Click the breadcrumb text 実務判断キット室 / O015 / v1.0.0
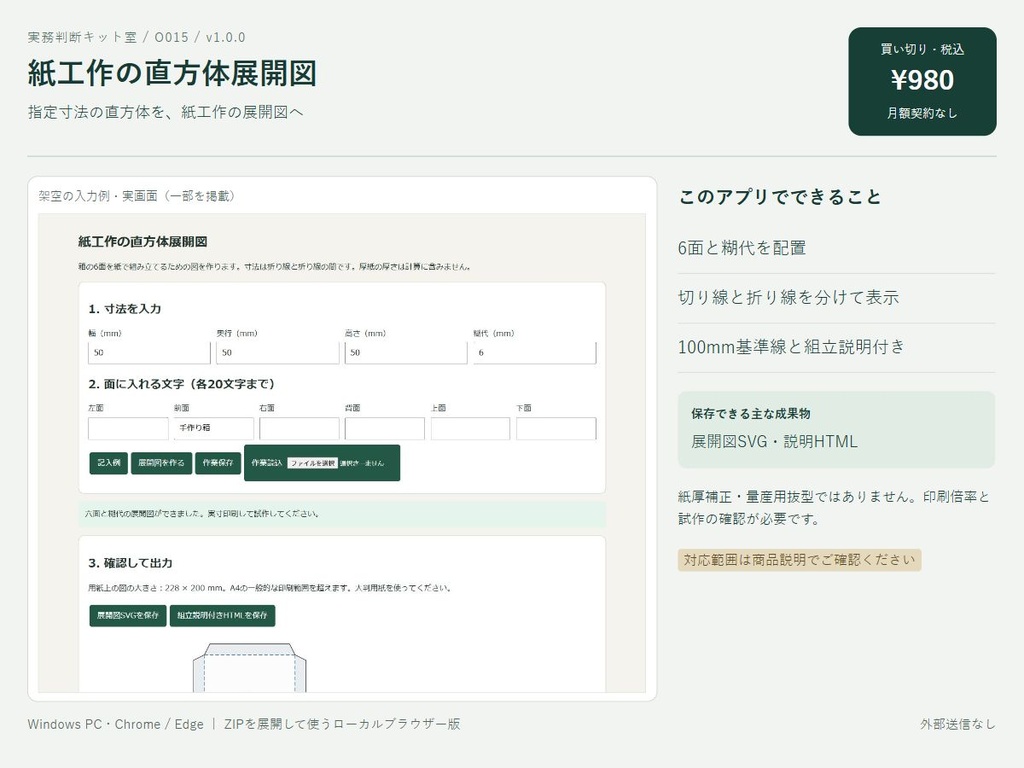Viewport: 1024px width, 768px height. (136, 37)
